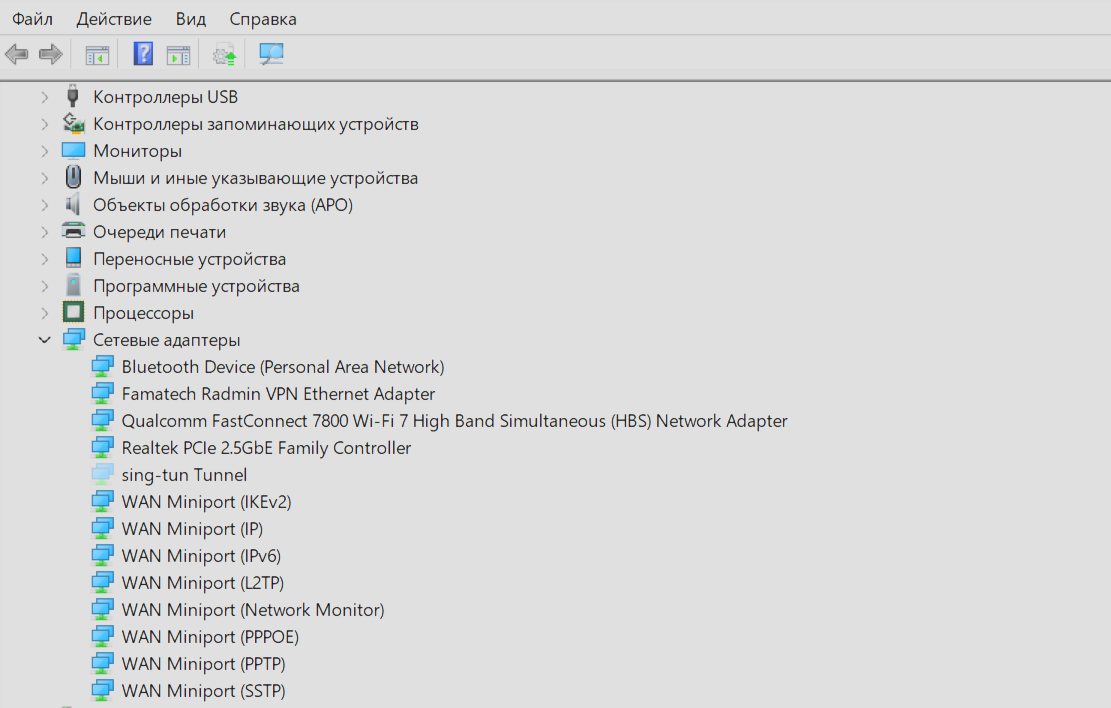Click the Back arrow toolbar icon

click(x=16, y=54)
